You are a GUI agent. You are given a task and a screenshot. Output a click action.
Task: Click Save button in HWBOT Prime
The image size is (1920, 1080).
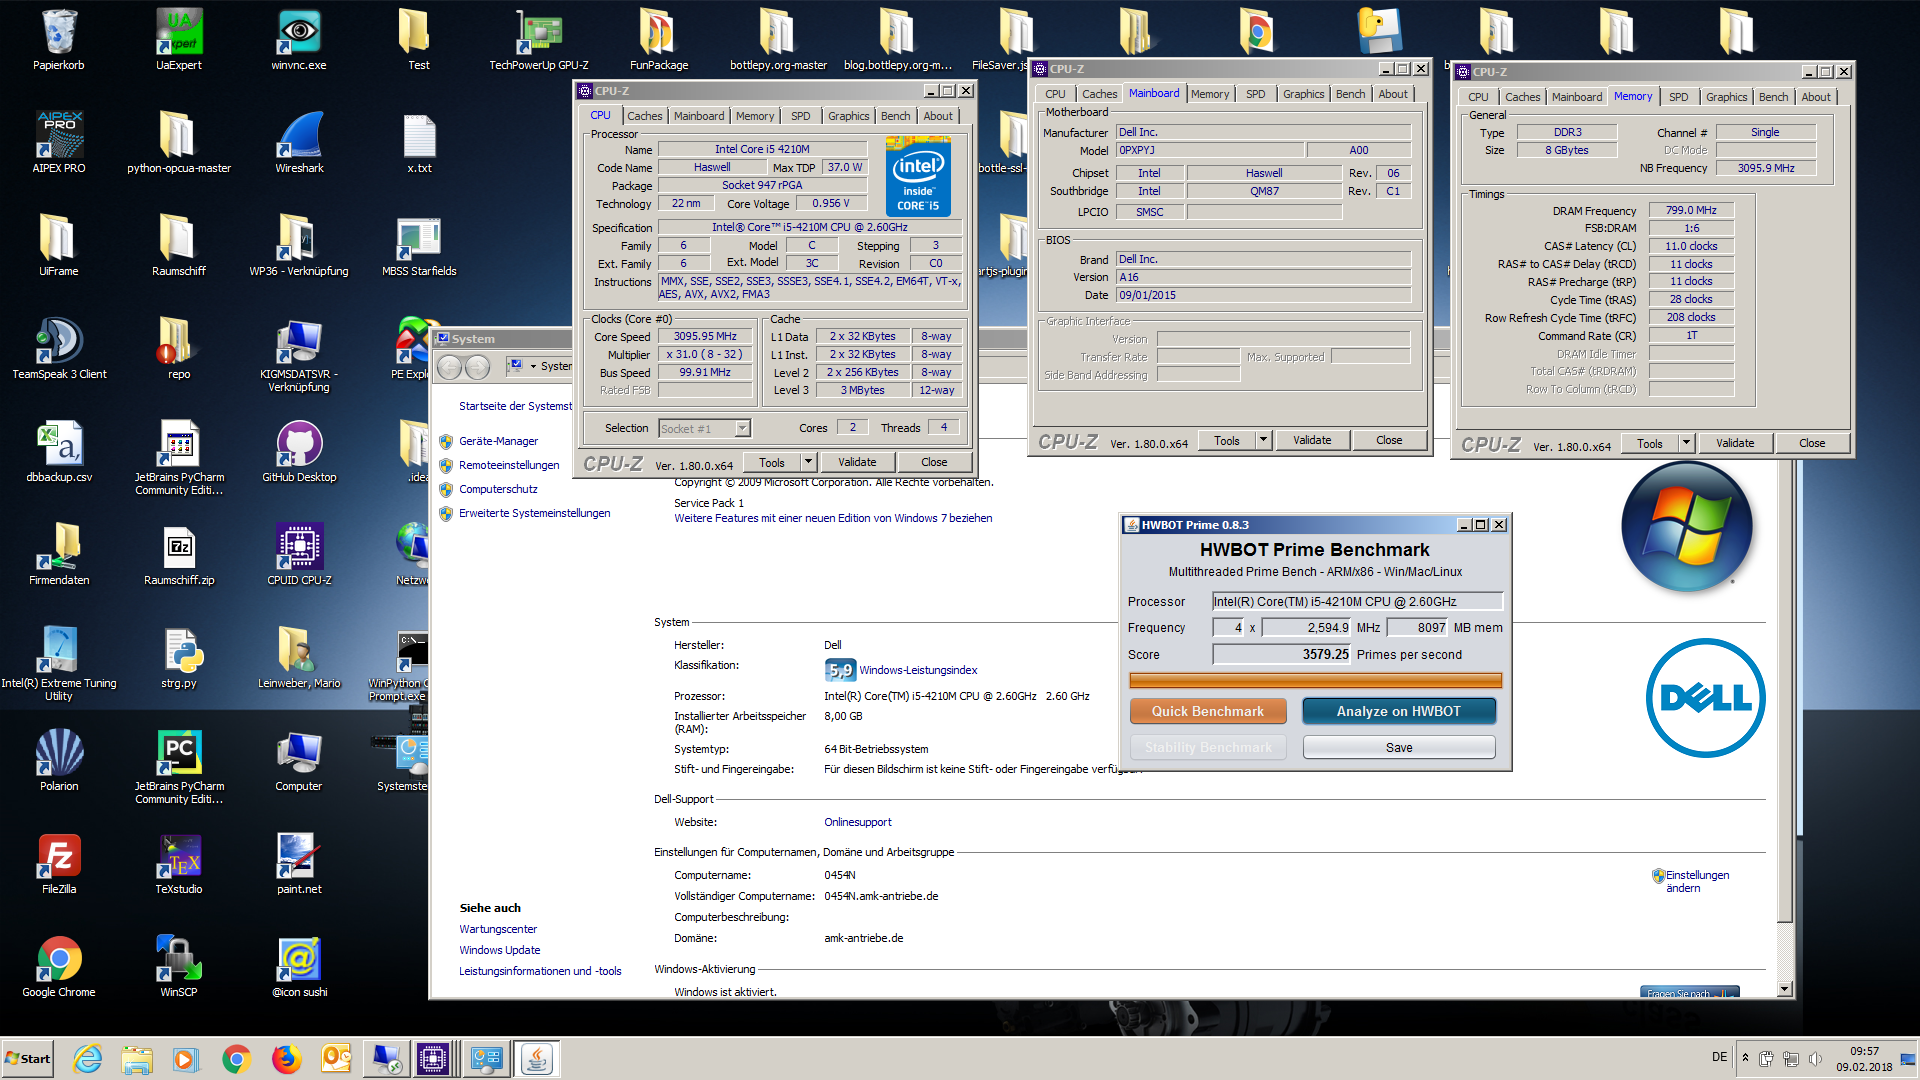[x=1399, y=747]
